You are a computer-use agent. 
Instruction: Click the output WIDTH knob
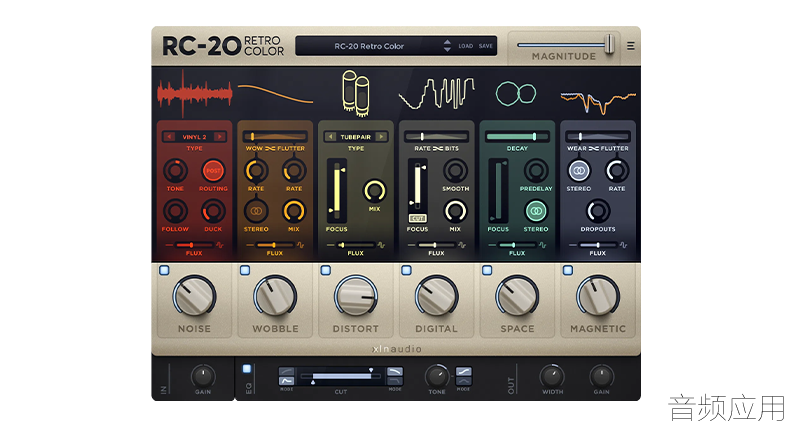coord(552,376)
